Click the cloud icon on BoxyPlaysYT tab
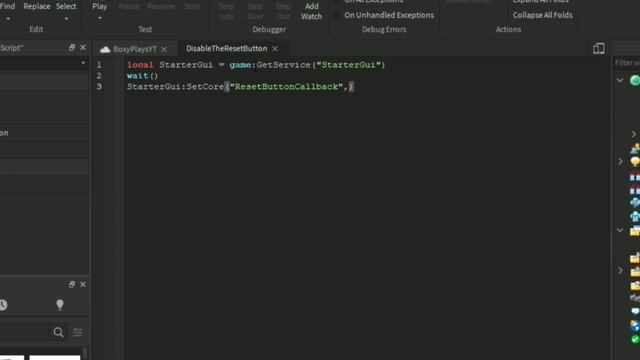Screen dimensions: 640x360 tap(105, 49)
